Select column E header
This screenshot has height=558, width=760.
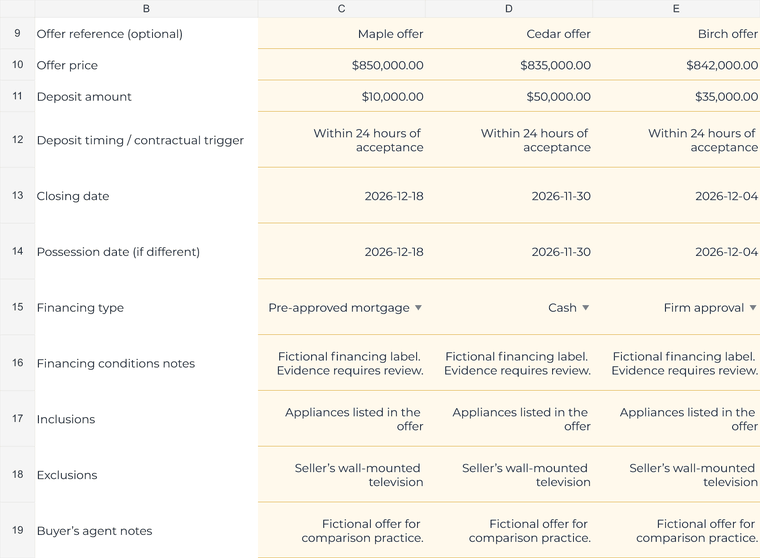(676, 9)
